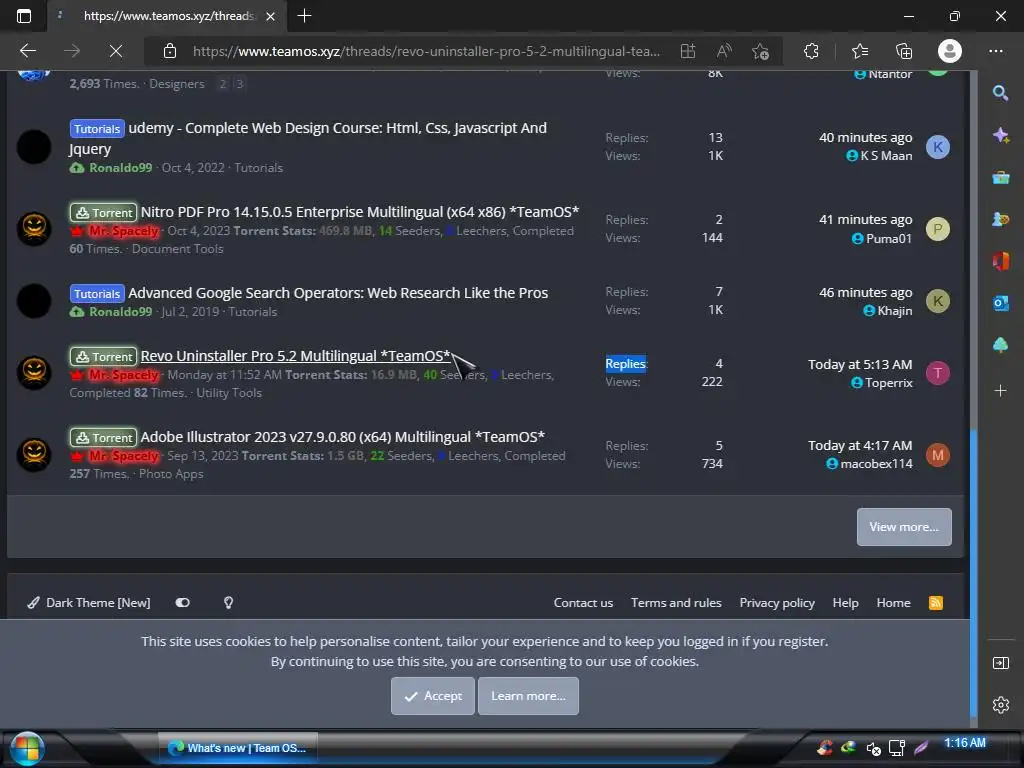Screen dimensions: 1024x768
Task: Stop loading the page
Action: (x=116, y=51)
